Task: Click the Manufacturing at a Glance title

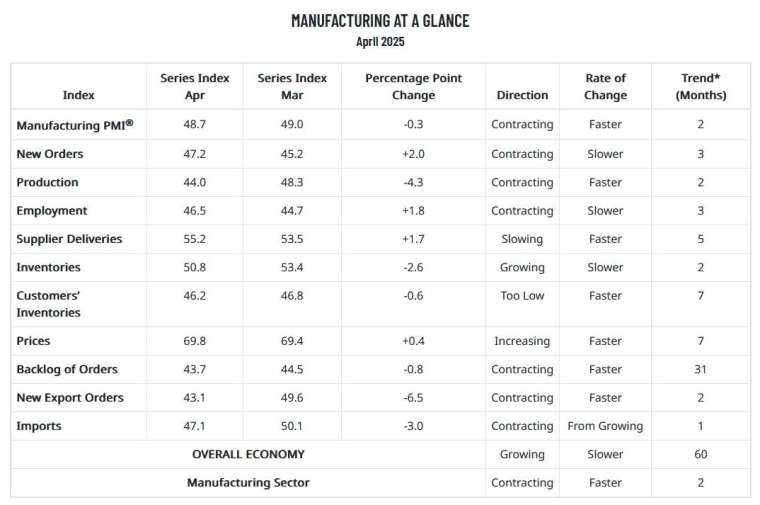Action: point(380,21)
